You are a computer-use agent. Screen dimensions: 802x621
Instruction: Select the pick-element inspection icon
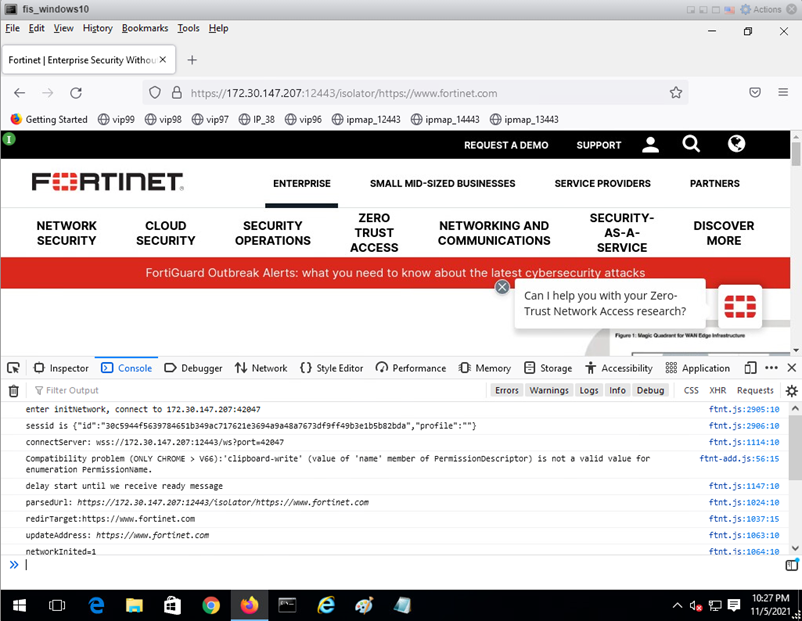[13, 368]
